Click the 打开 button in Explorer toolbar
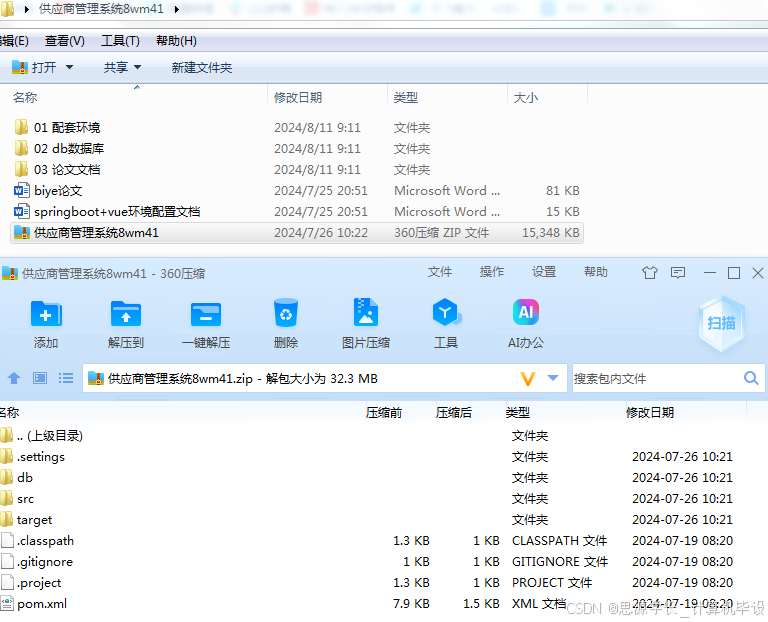Viewport: 768px width, 622px height. click(x=34, y=67)
